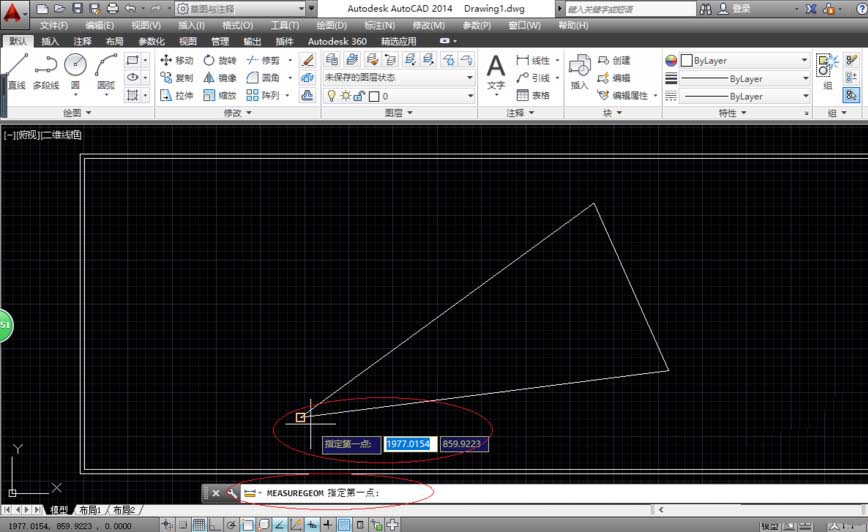Click the Array (阵列) tool
This screenshot has width=868, height=532.
(264, 95)
